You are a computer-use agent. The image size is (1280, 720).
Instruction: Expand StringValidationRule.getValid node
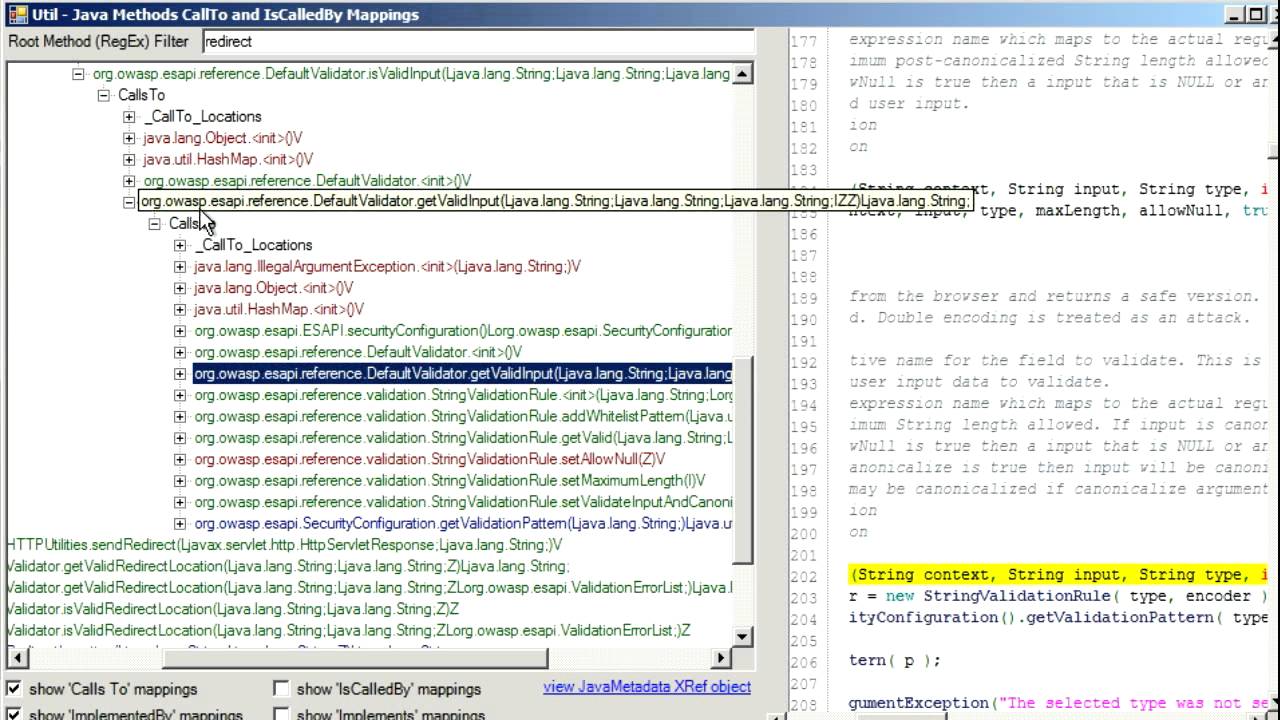click(x=180, y=438)
